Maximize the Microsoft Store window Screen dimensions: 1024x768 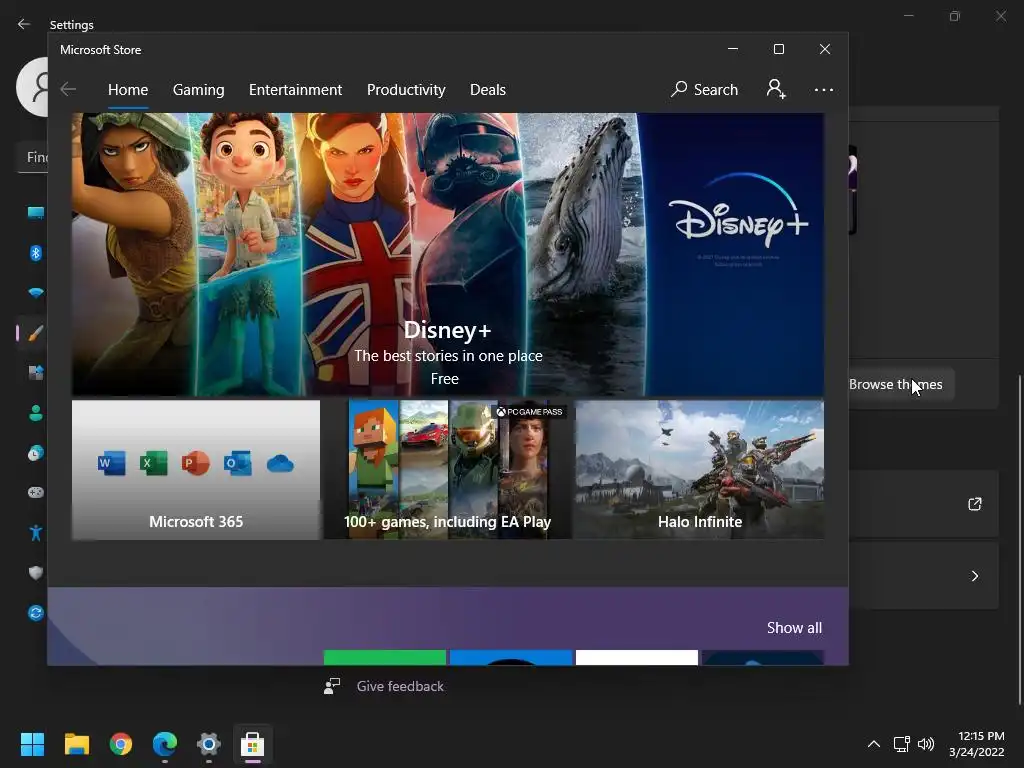[x=778, y=49]
